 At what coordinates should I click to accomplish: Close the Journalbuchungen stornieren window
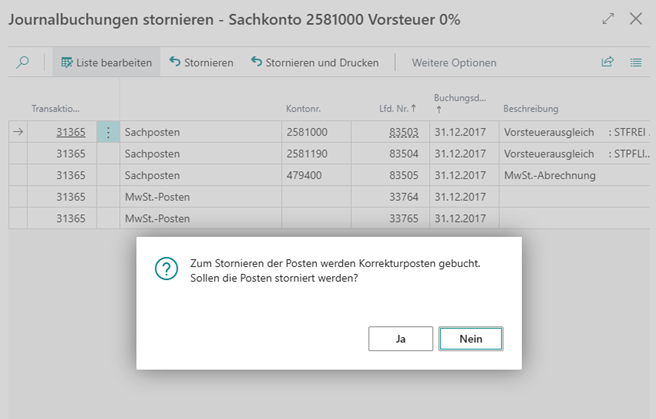pos(636,19)
